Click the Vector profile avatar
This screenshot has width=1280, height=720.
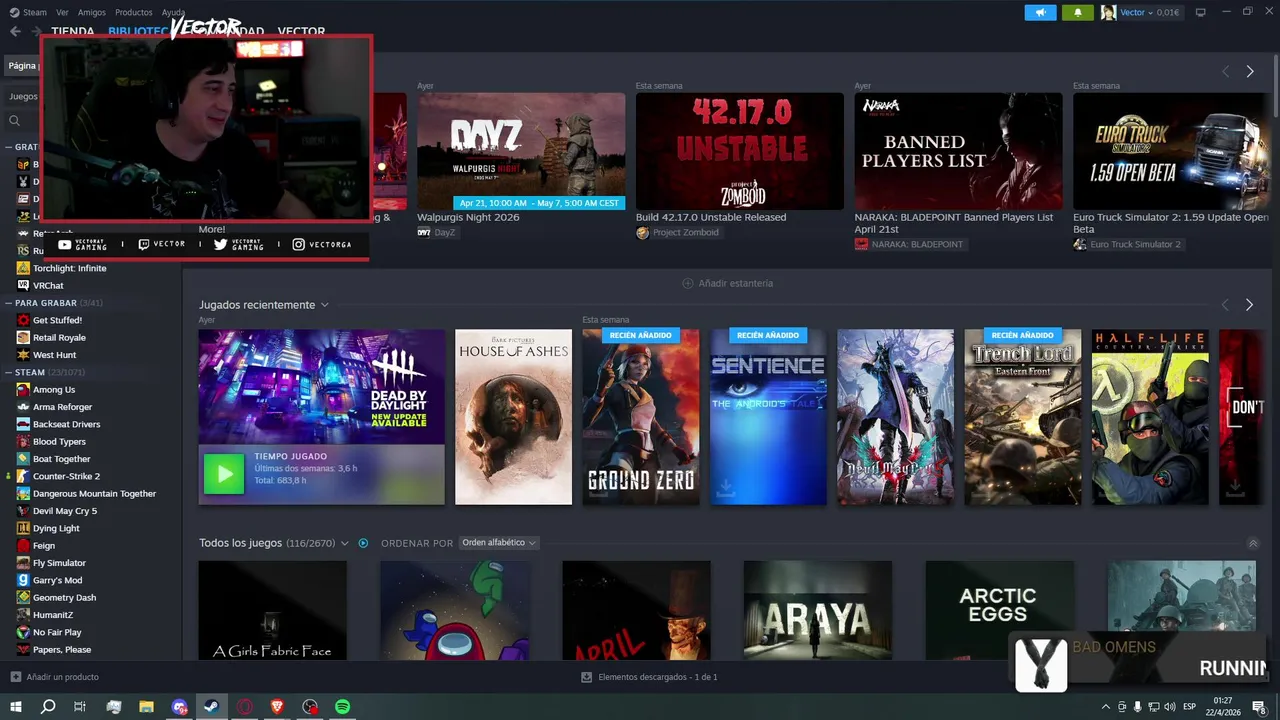click(1108, 12)
